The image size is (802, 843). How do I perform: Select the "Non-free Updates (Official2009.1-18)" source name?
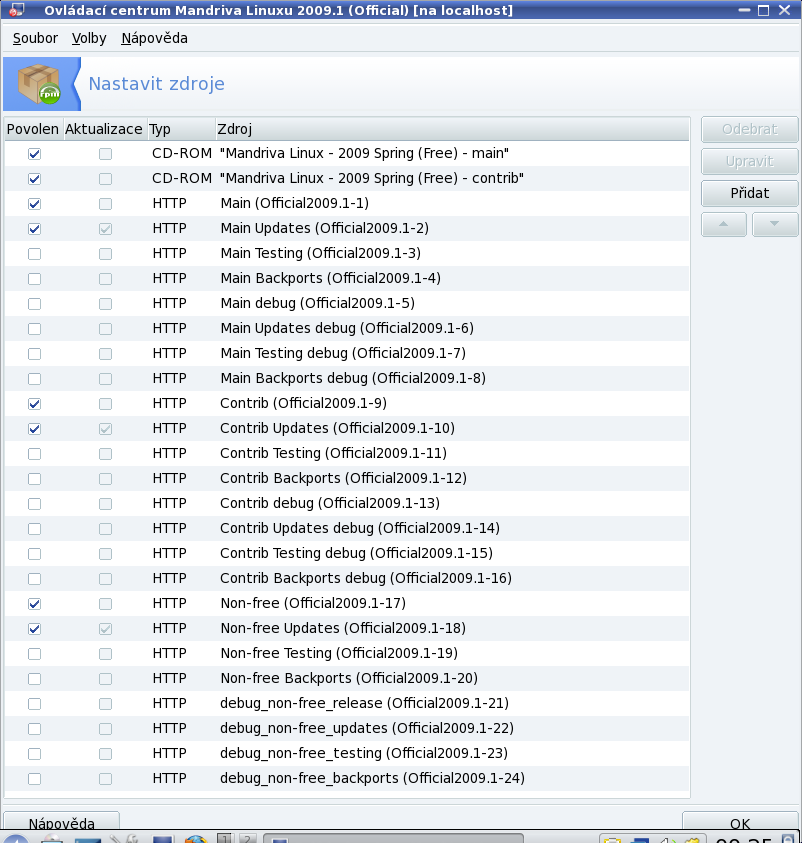343,628
